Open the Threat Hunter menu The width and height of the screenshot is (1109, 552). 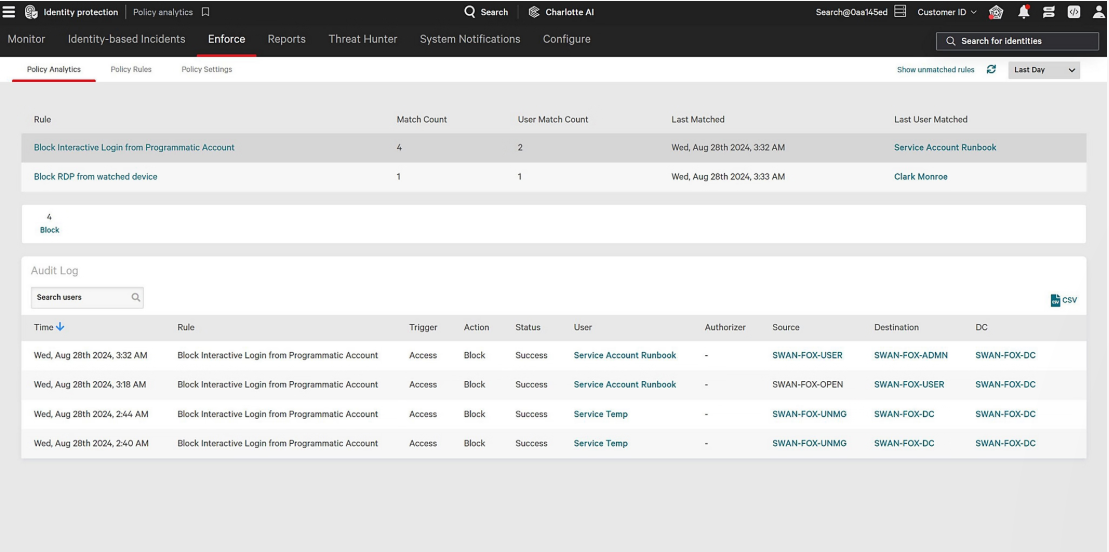tap(363, 39)
